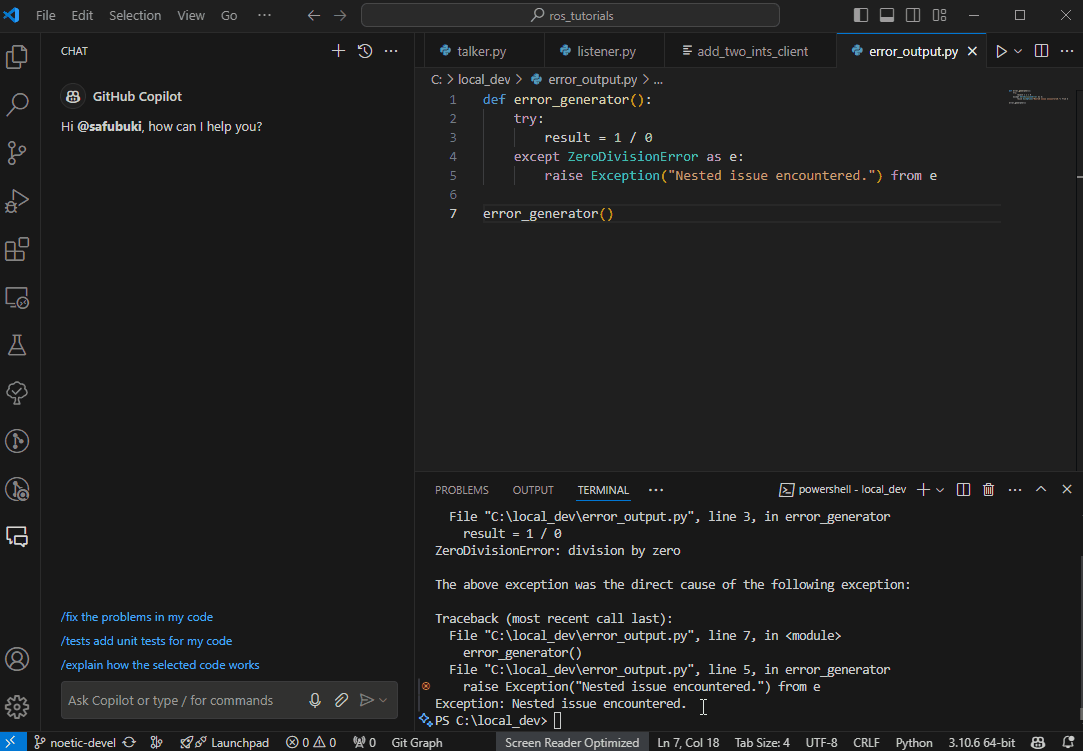Go back with navigation arrow
The width and height of the screenshot is (1083, 751).
pos(314,15)
